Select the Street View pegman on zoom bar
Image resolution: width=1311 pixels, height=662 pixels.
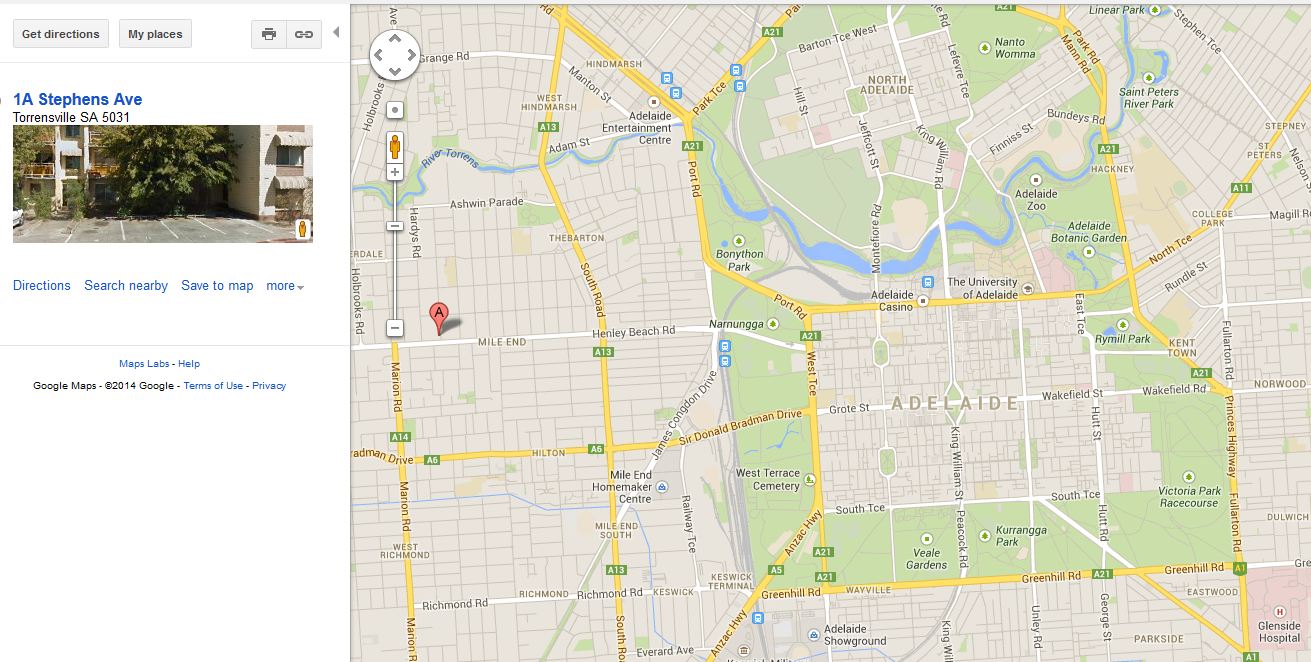pyautogui.click(x=395, y=146)
